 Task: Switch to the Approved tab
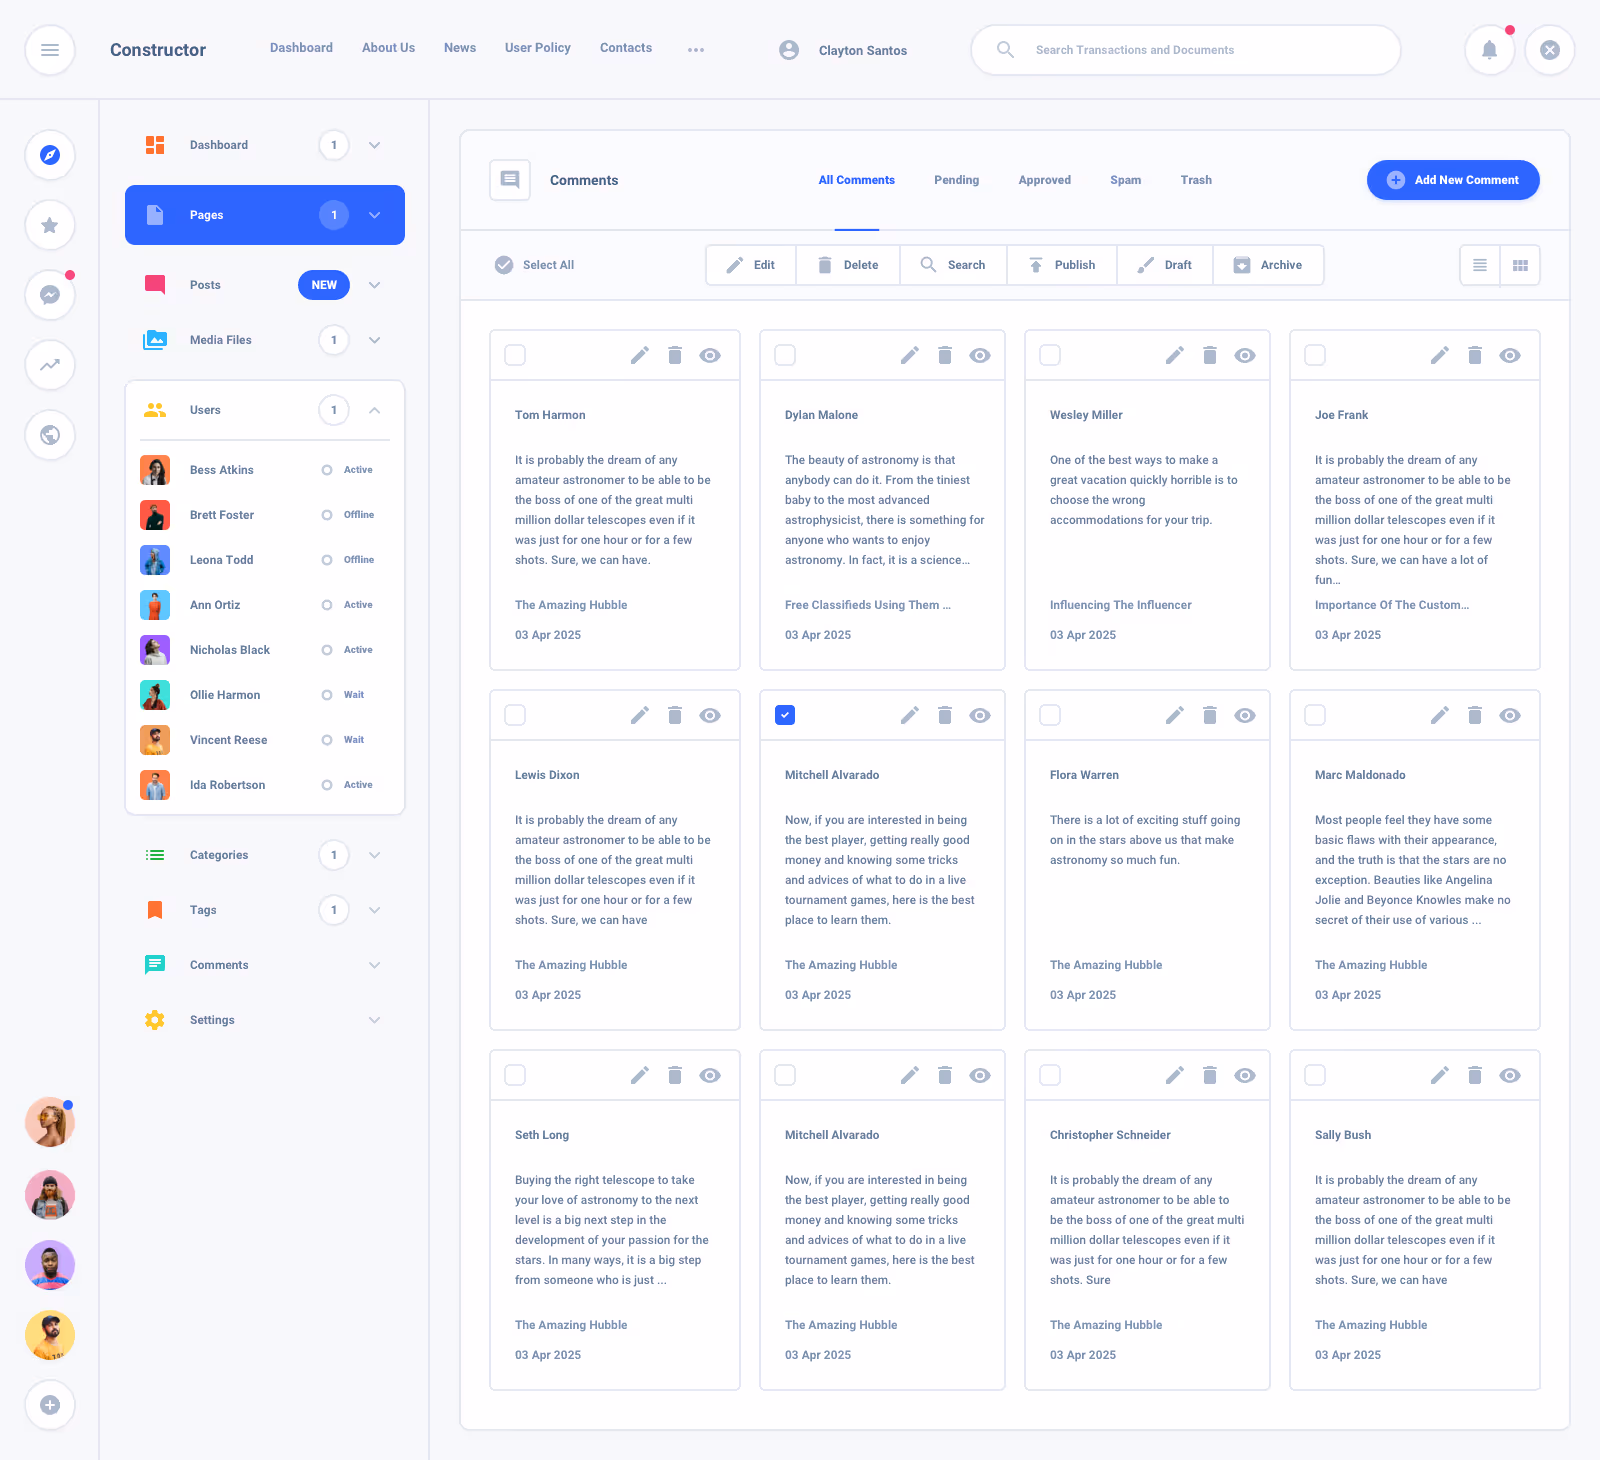[1045, 180]
